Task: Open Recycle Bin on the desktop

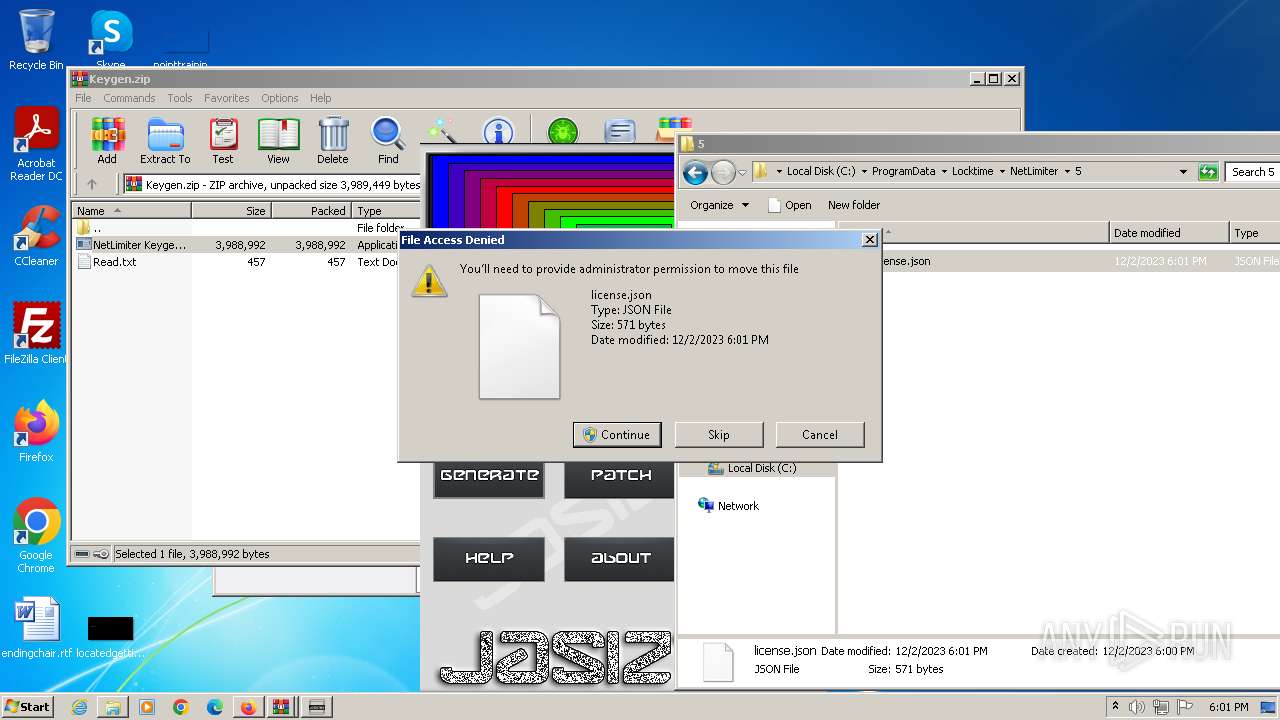Action: click(x=36, y=40)
